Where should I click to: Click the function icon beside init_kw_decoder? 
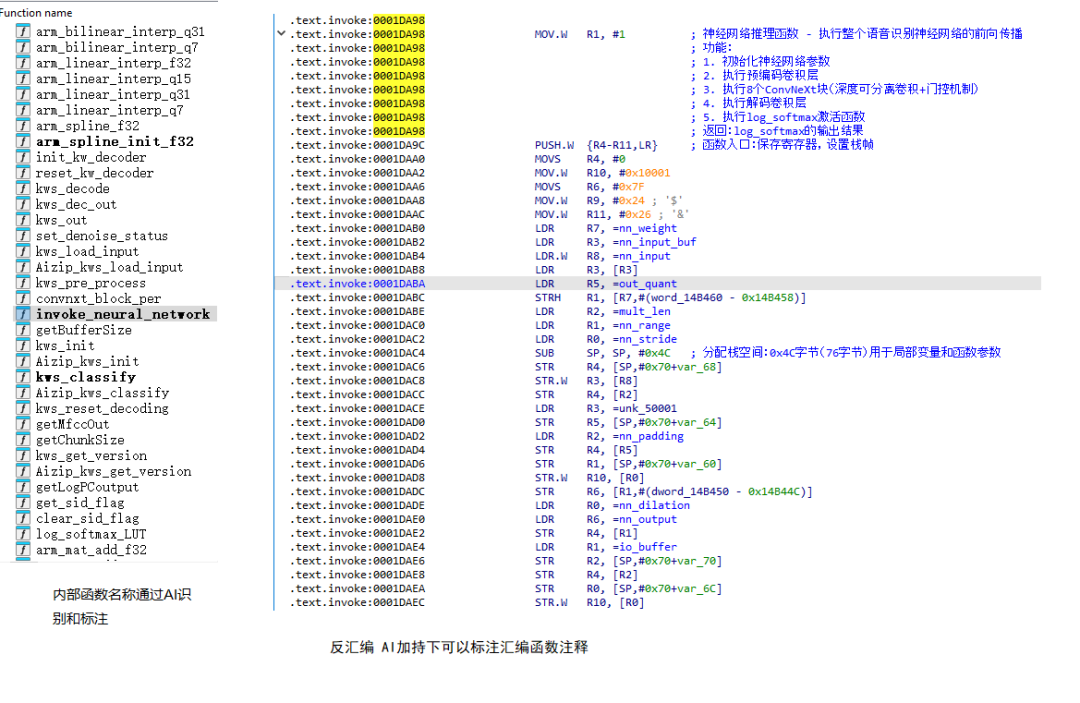pos(23,157)
